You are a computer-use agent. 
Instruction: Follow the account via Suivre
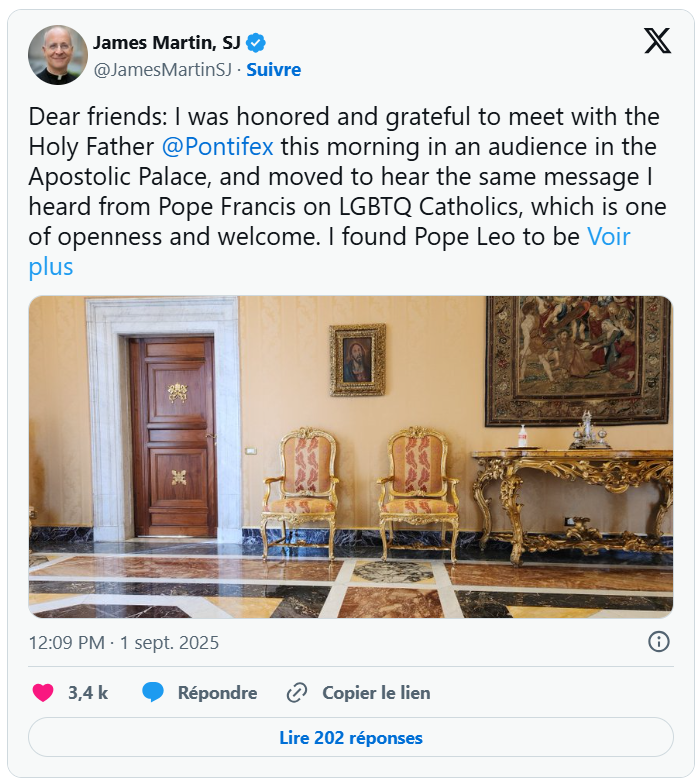tap(273, 70)
